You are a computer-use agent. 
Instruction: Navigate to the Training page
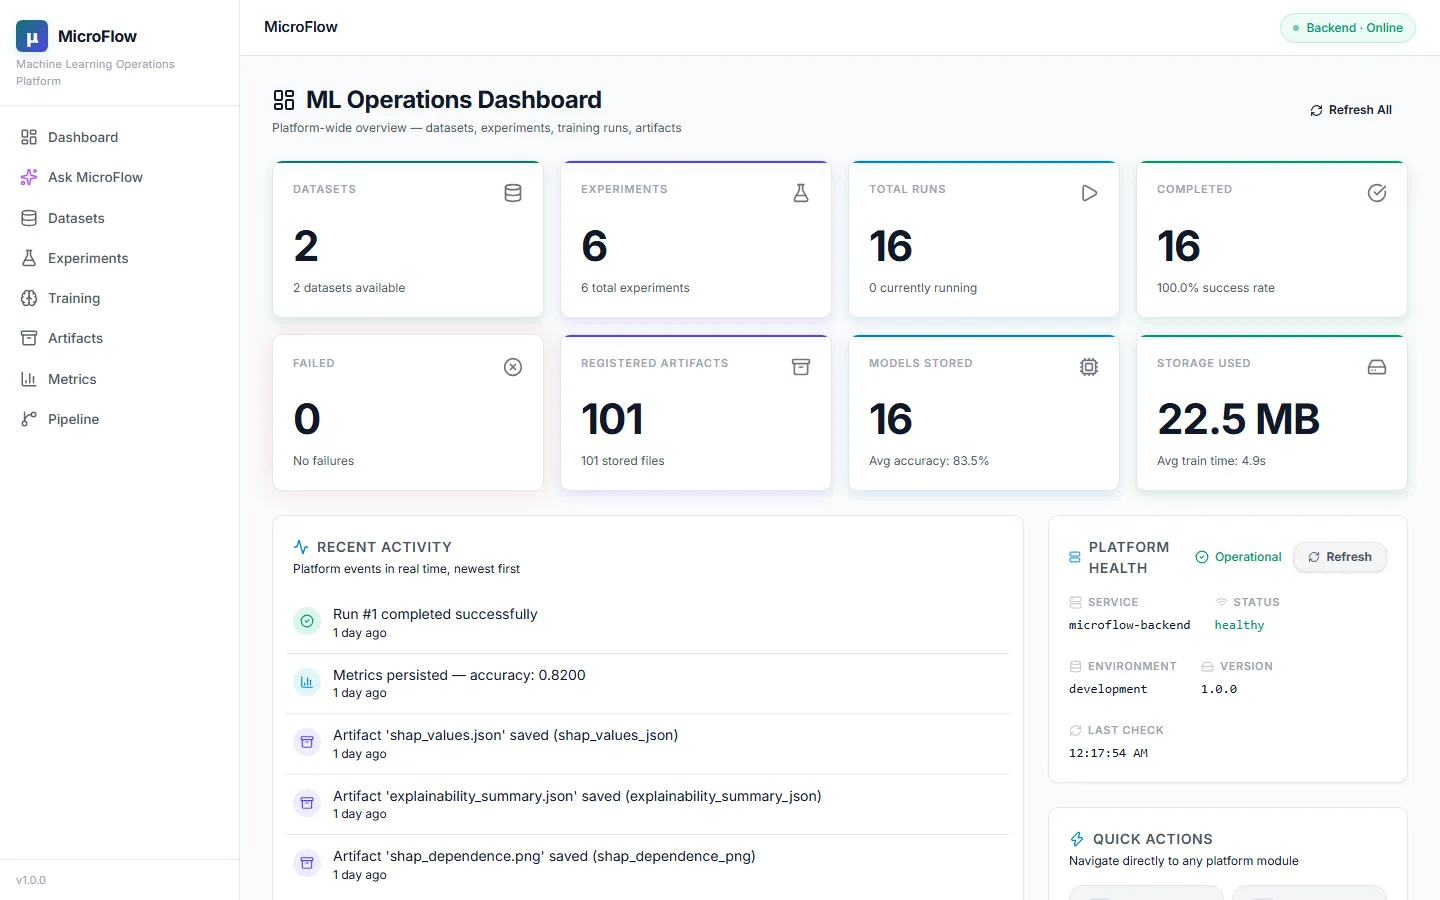120,298
